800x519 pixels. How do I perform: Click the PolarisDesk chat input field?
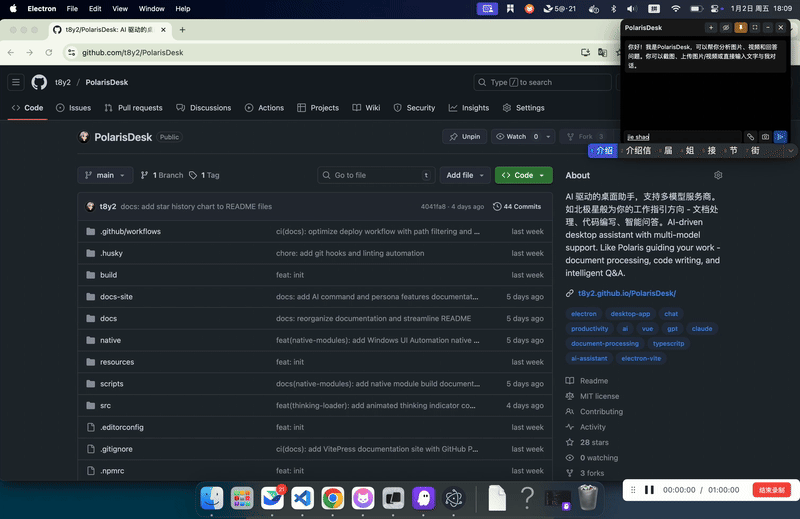tap(683, 137)
